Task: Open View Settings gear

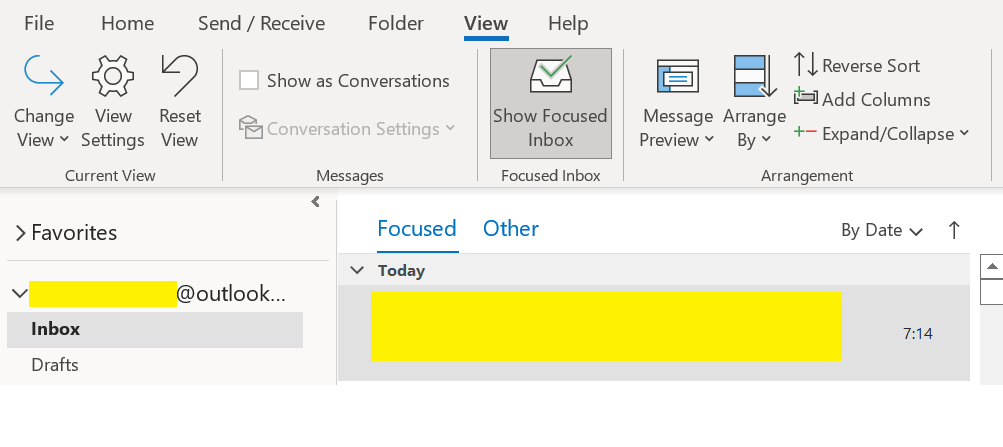Action: (113, 102)
